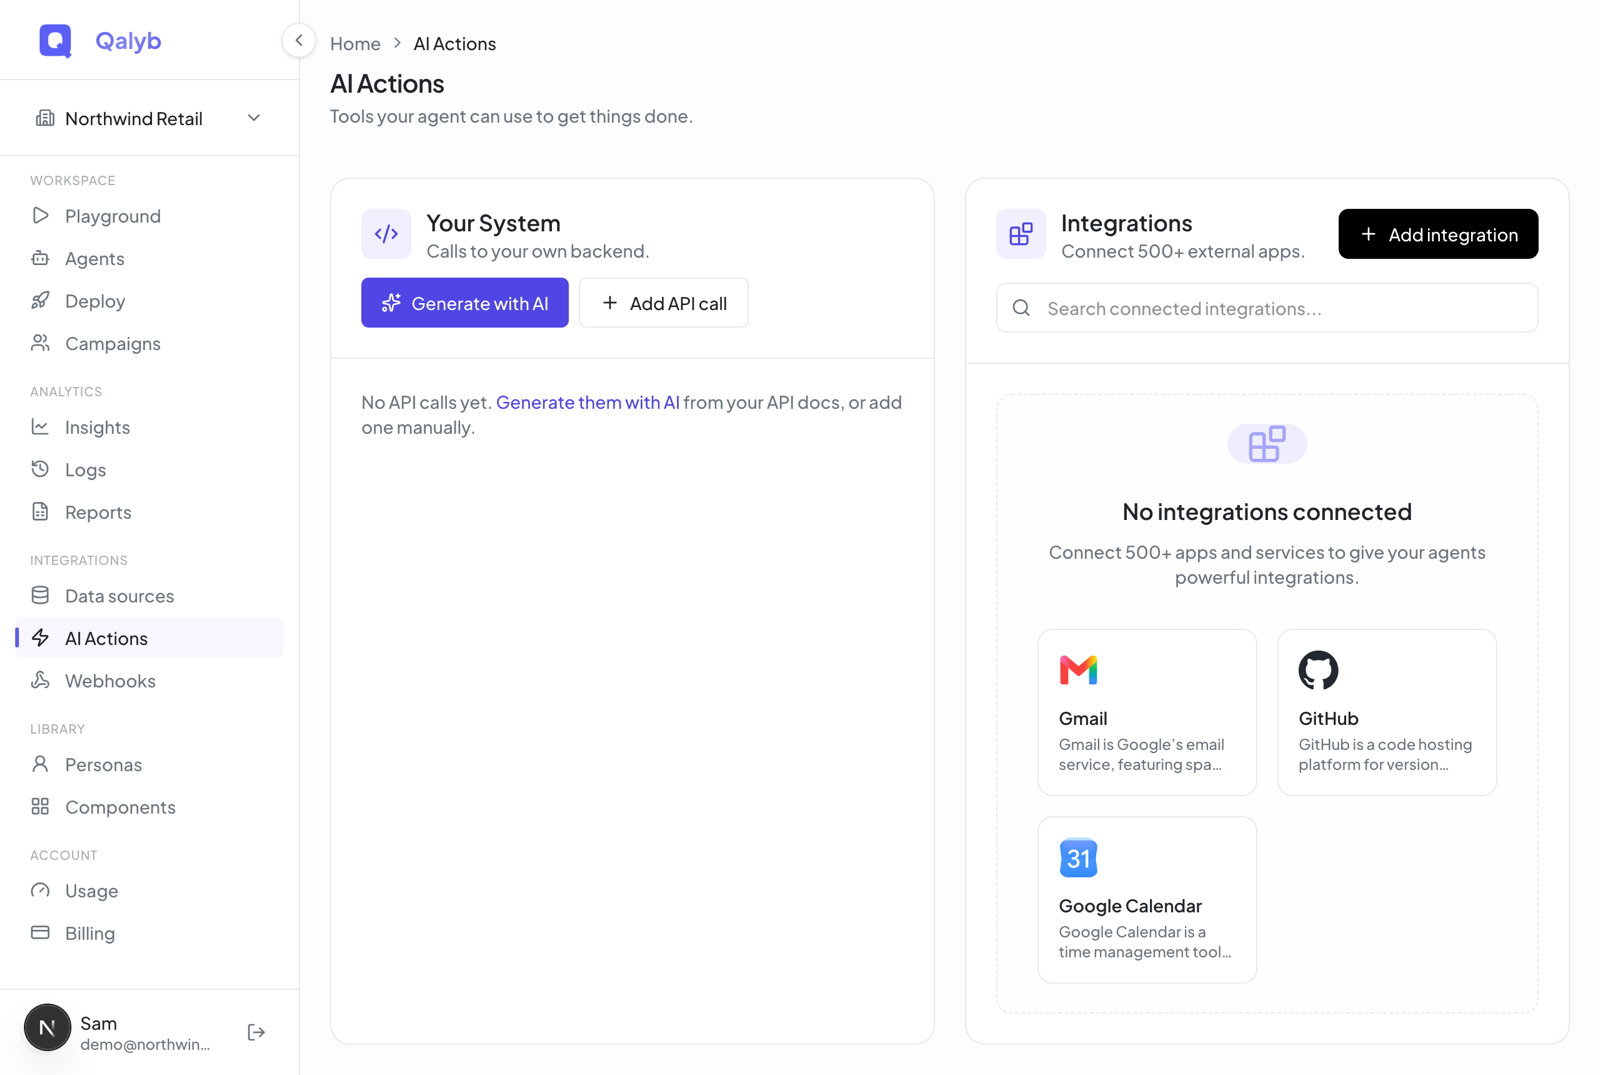Navigate to Campaigns
The height and width of the screenshot is (1075, 1600).
(150, 343)
